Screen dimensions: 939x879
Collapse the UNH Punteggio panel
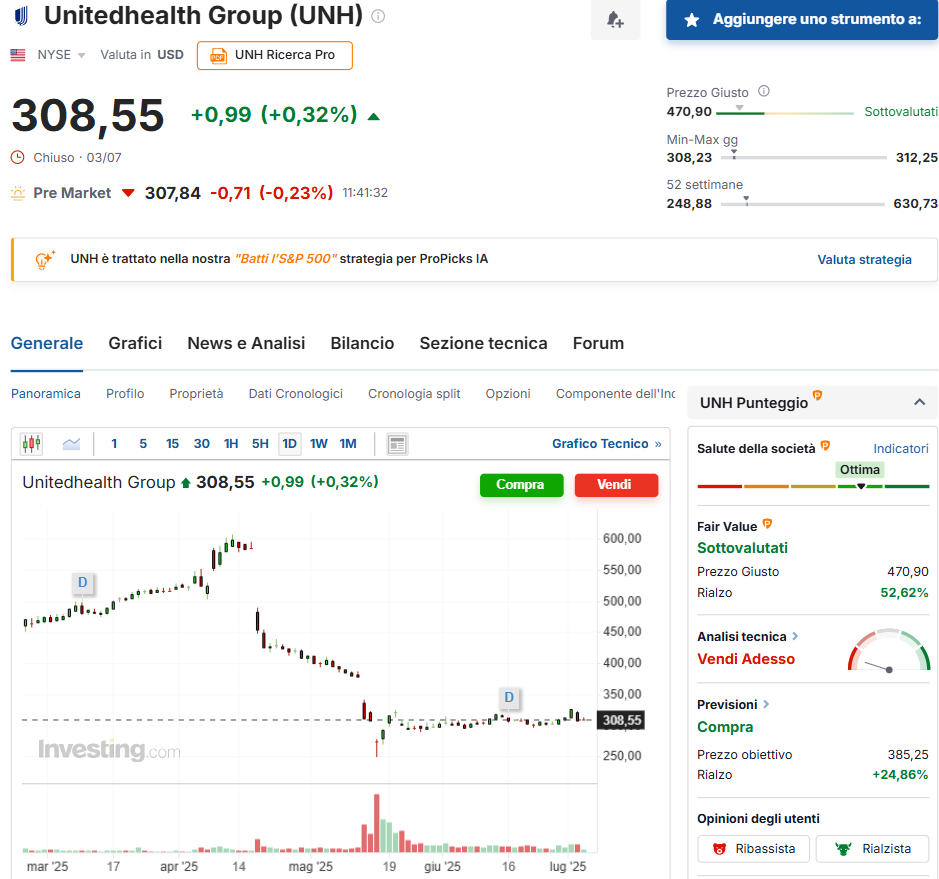click(919, 402)
